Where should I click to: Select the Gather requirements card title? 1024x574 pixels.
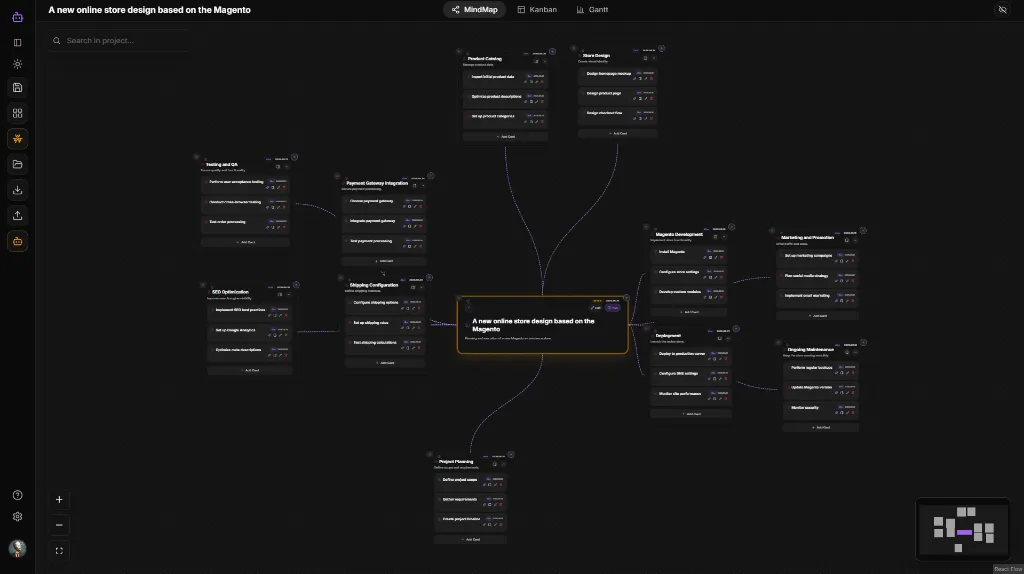pyautogui.click(x=460, y=500)
